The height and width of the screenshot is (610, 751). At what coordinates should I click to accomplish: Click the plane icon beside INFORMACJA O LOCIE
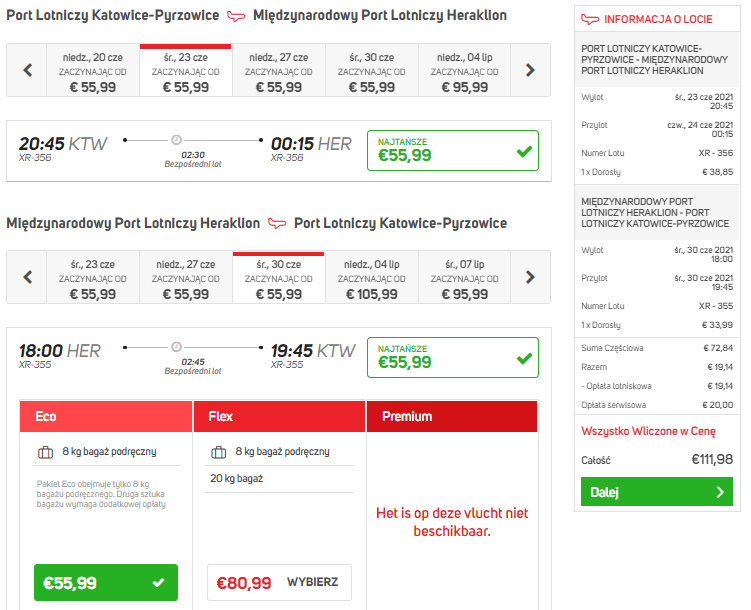[590, 19]
